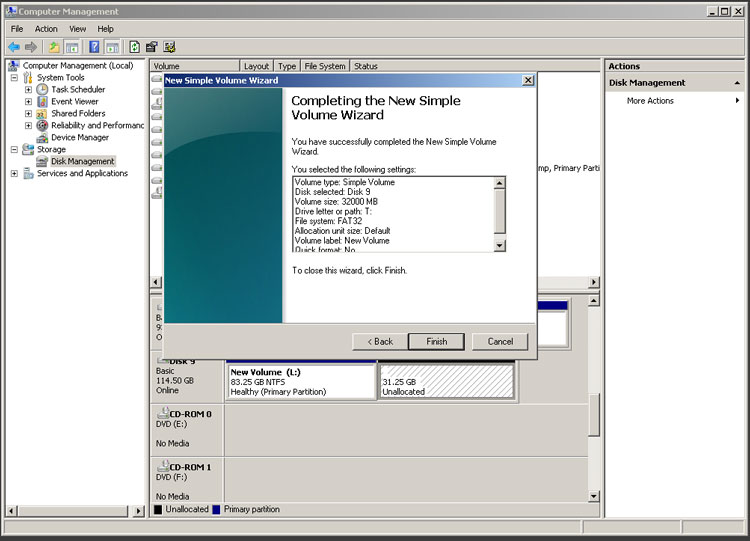This screenshot has height=541, width=750.
Task: Click the Layout column header
Action: tap(256, 66)
